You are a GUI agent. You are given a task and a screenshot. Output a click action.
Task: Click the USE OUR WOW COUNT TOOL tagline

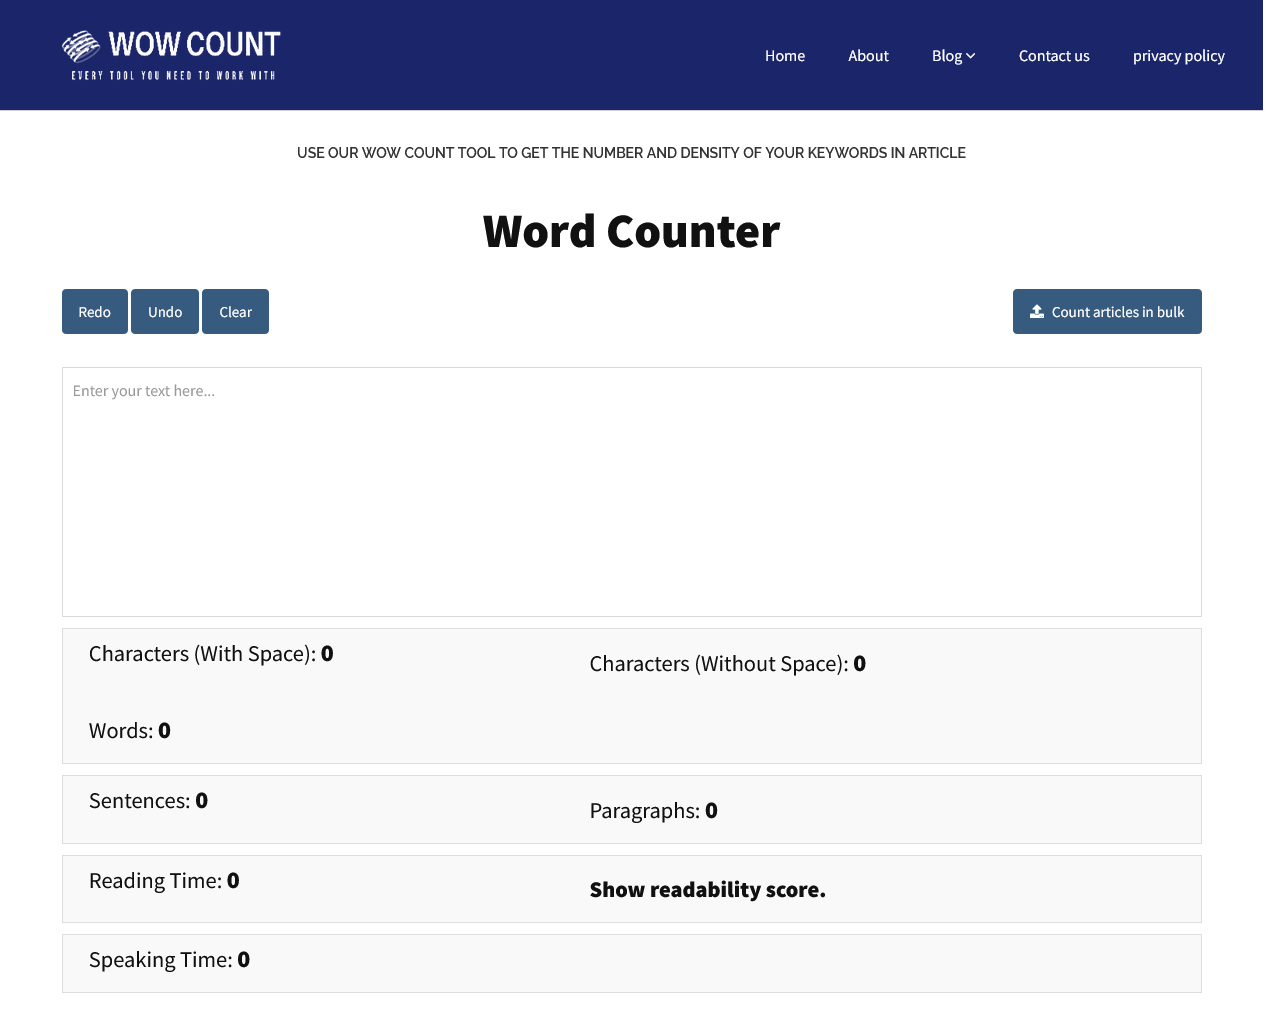[631, 153]
